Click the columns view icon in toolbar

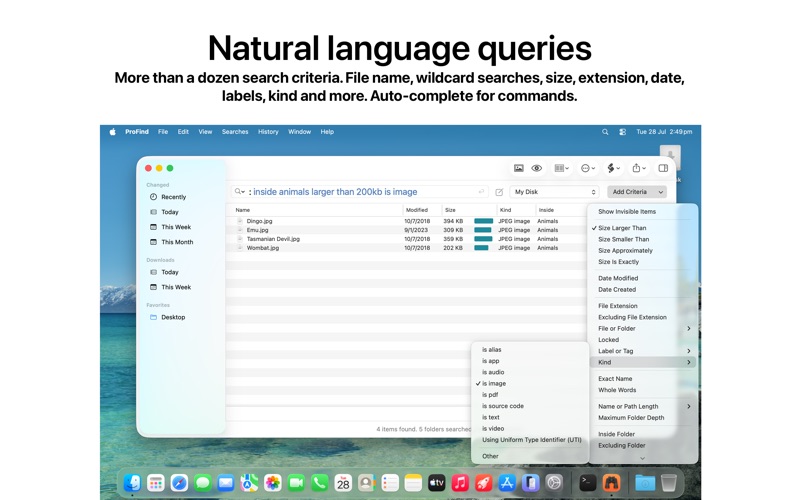pyautogui.click(x=561, y=168)
